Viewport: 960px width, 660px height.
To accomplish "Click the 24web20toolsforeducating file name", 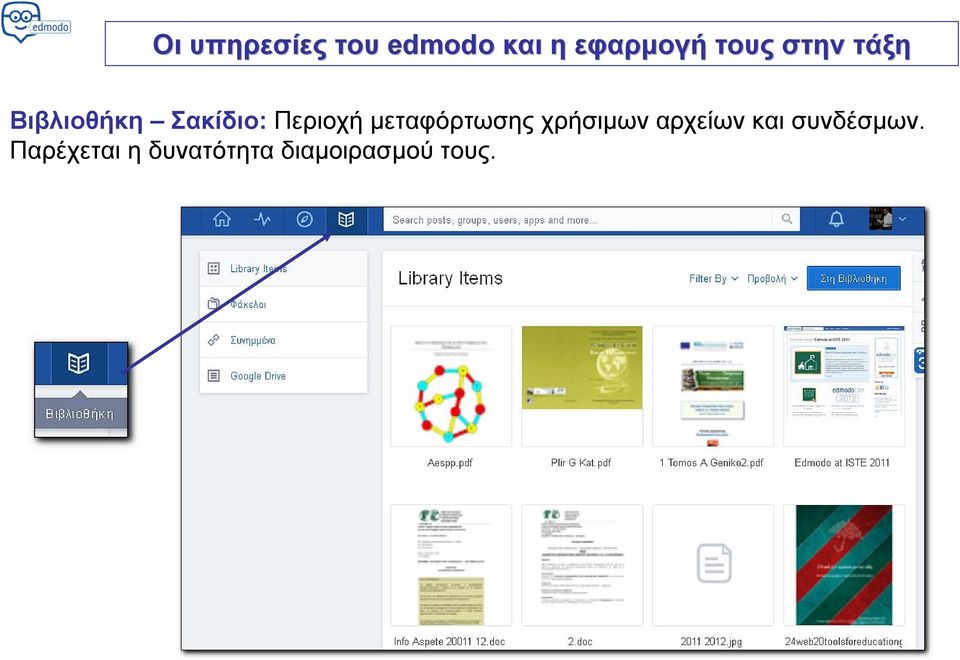I will (844, 642).
